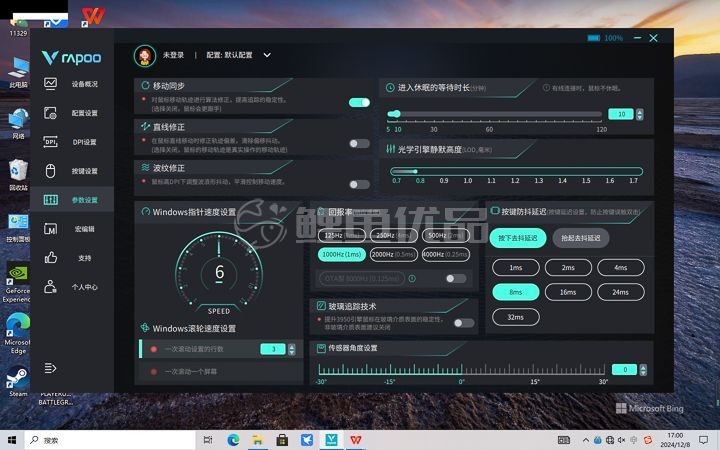Open the 按键设置 button settings page

71,171
